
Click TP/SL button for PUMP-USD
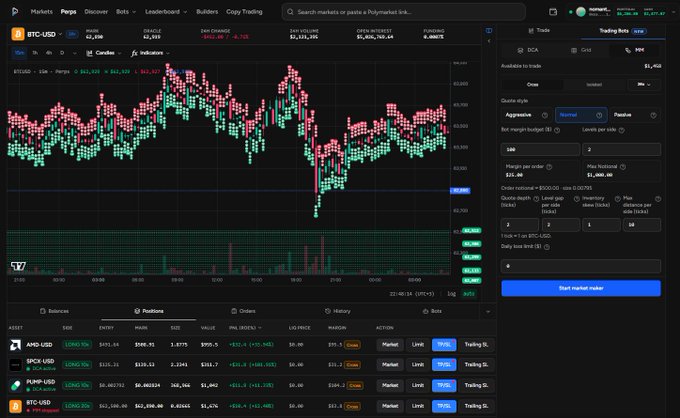(x=444, y=385)
